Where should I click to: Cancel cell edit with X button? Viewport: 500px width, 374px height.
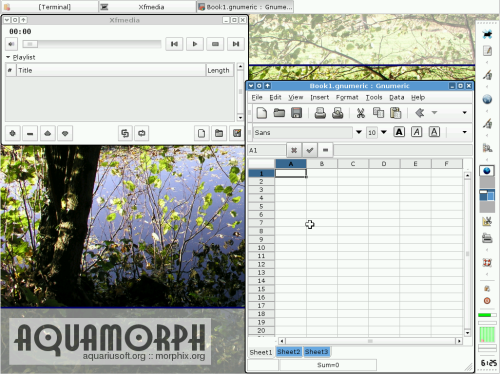tap(294, 150)
